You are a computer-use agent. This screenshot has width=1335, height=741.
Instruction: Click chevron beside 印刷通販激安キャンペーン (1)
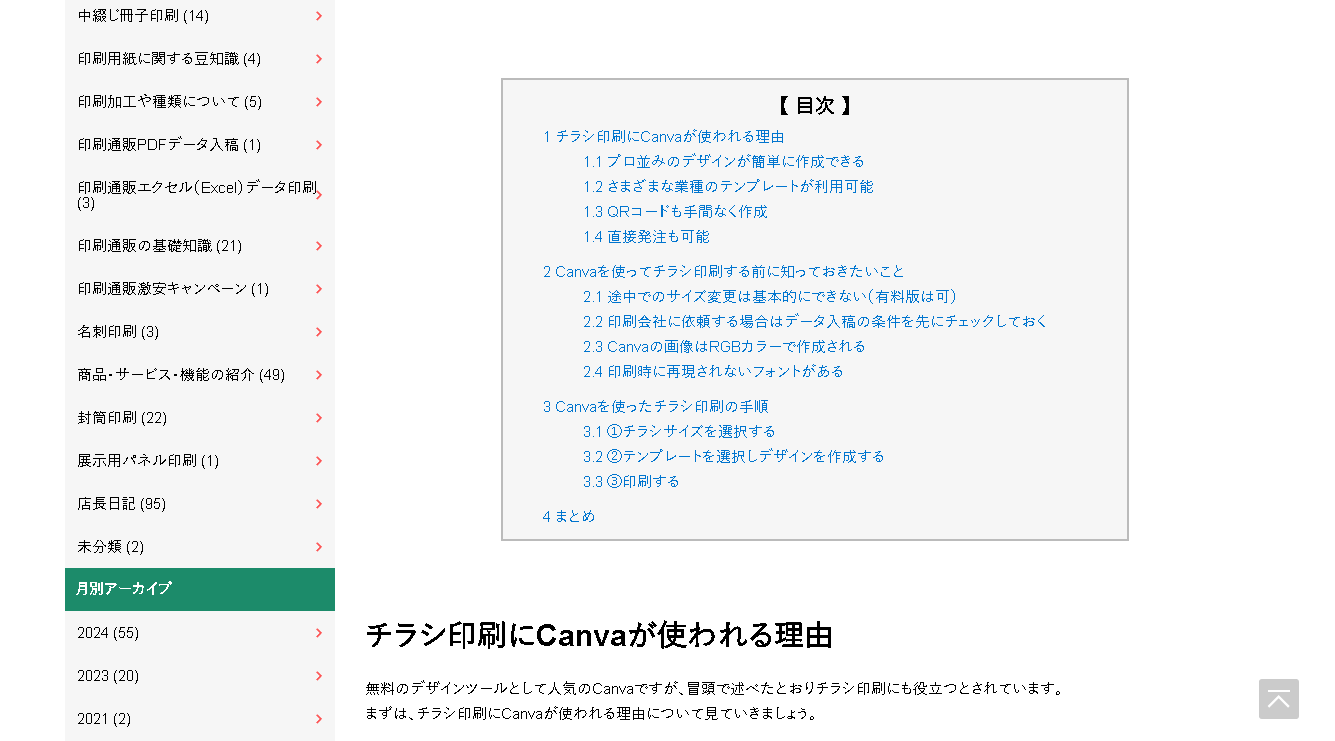coord(319,289)
